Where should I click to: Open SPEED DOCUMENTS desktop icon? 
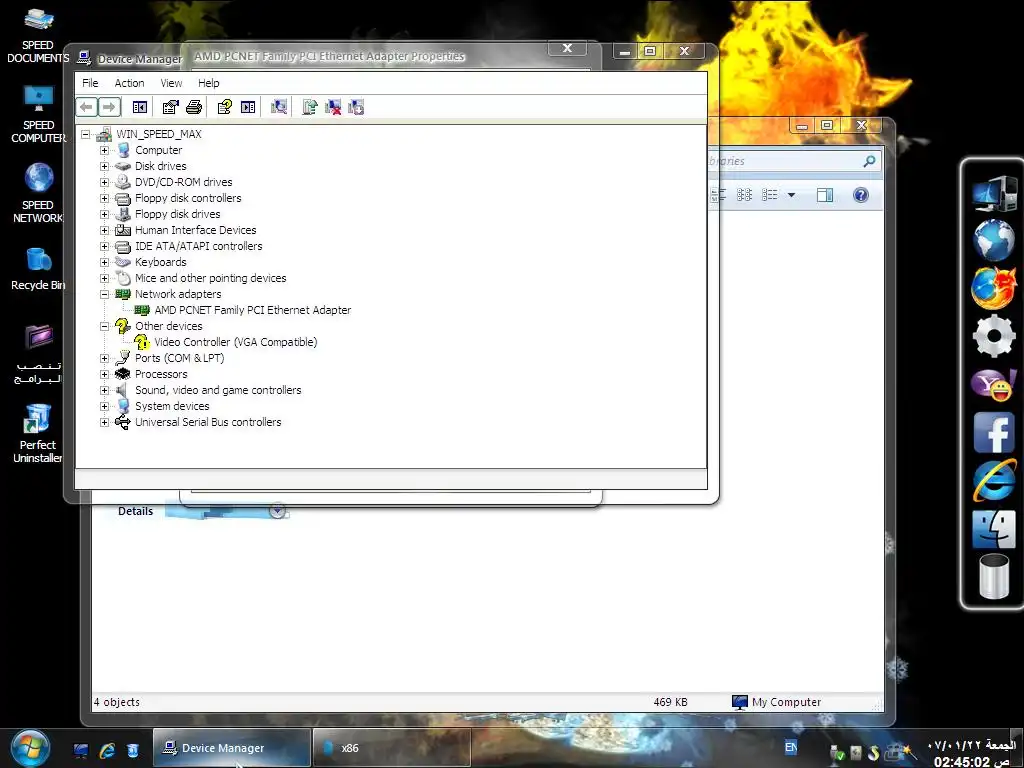click(38, 37)
